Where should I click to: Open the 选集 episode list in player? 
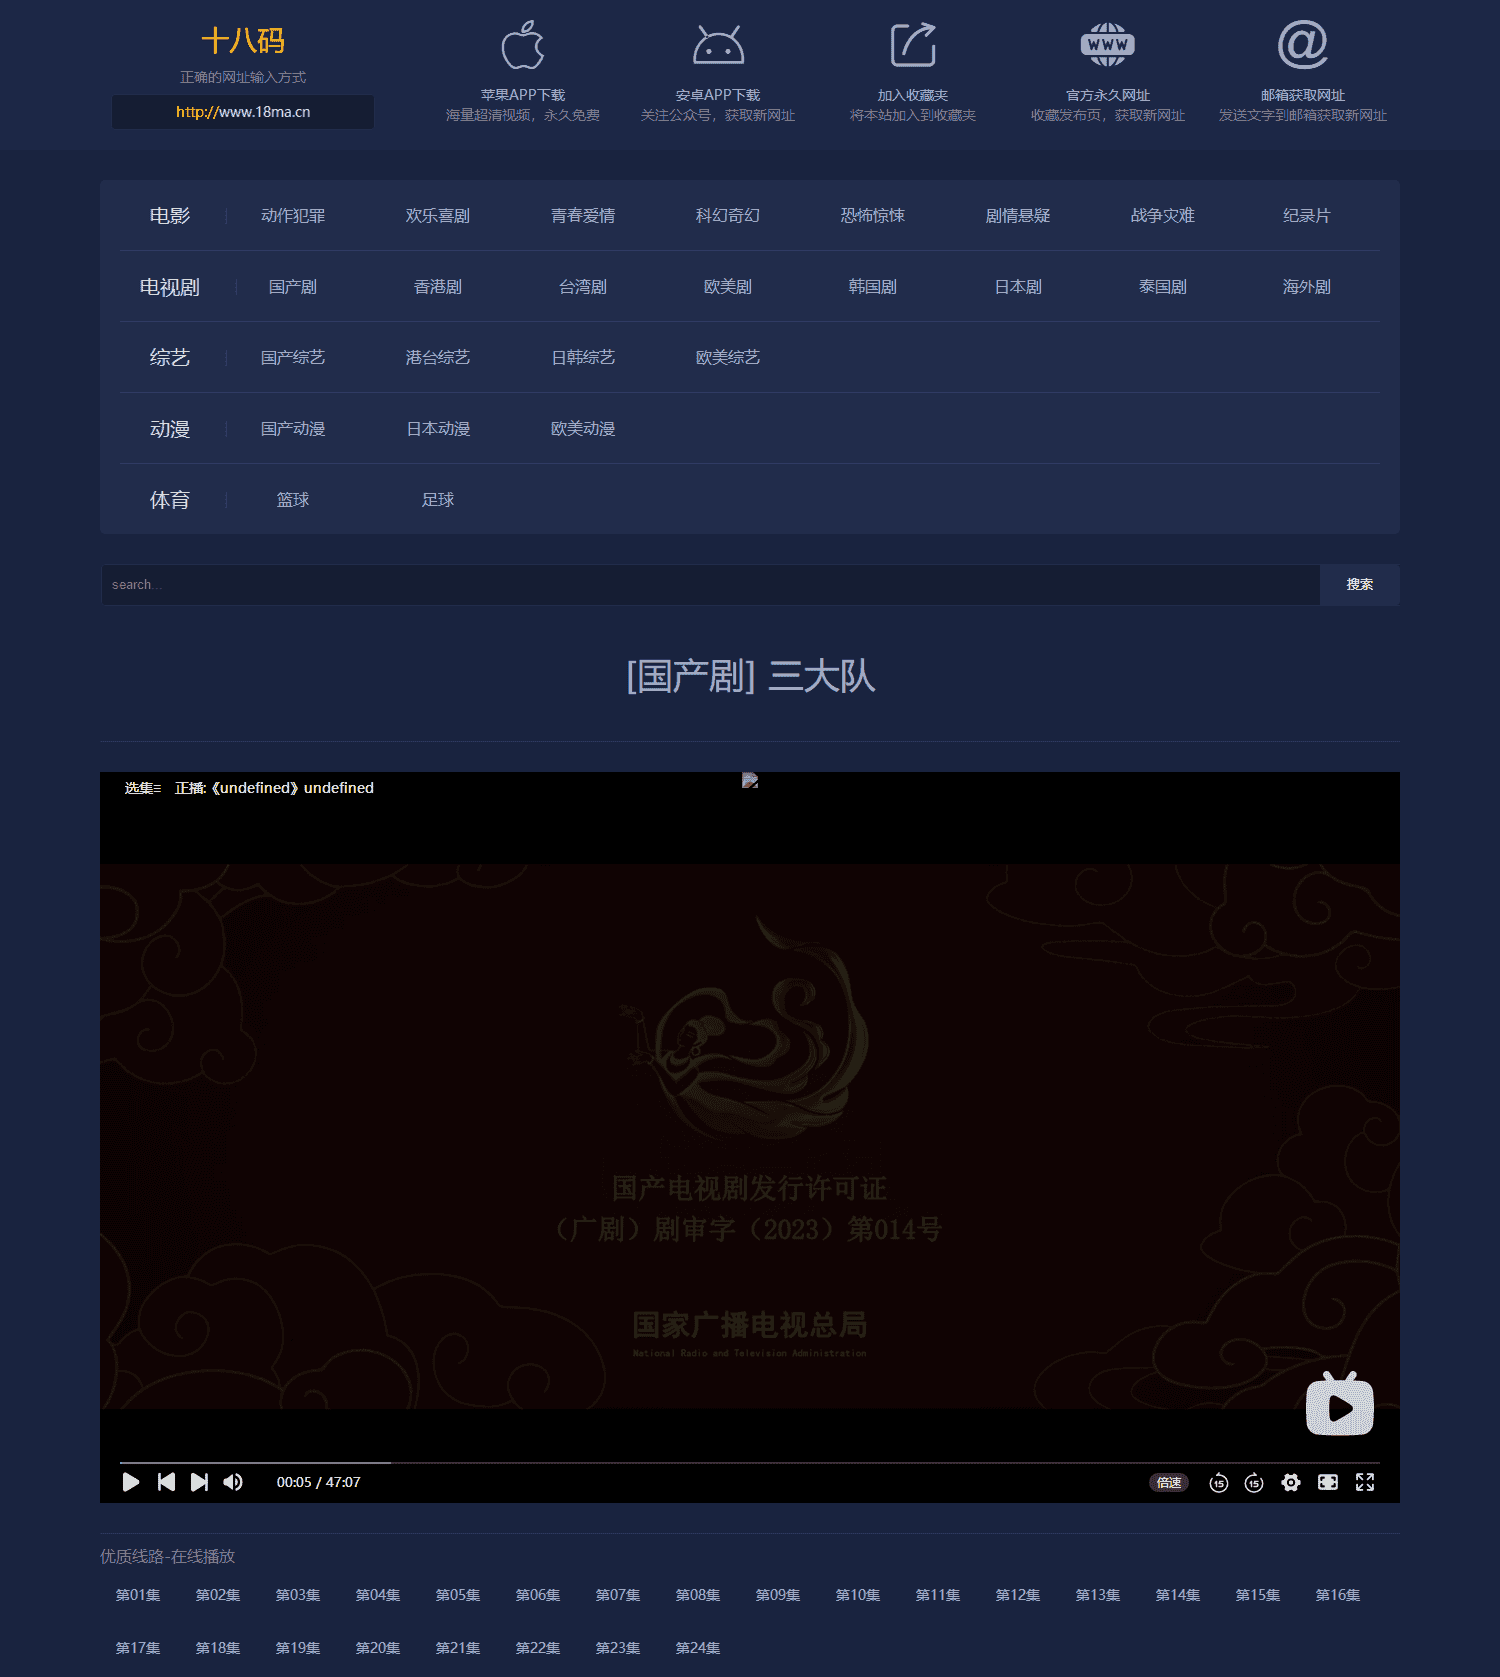click(x=142, y=788)
